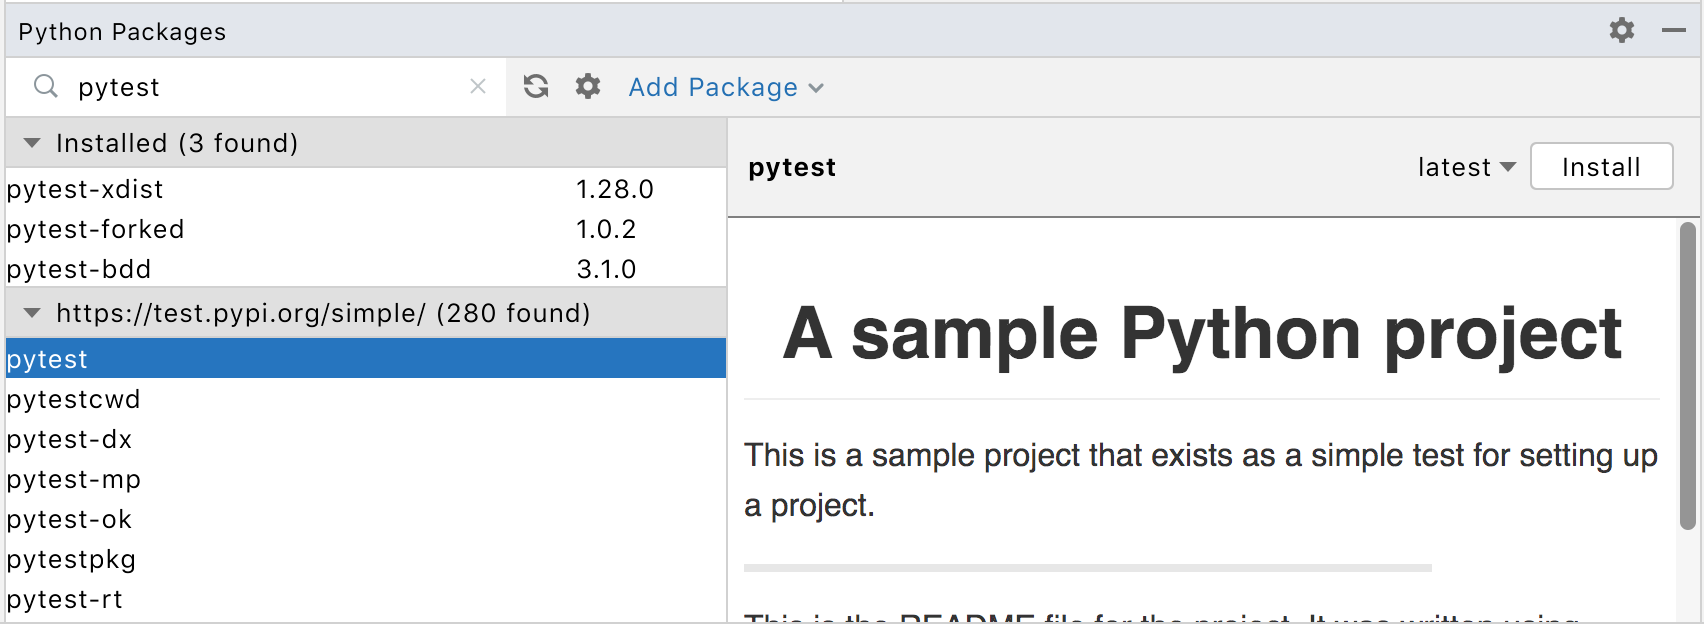Select the pytestpkg package
The image size is (1704, 624).
point(366,558)
